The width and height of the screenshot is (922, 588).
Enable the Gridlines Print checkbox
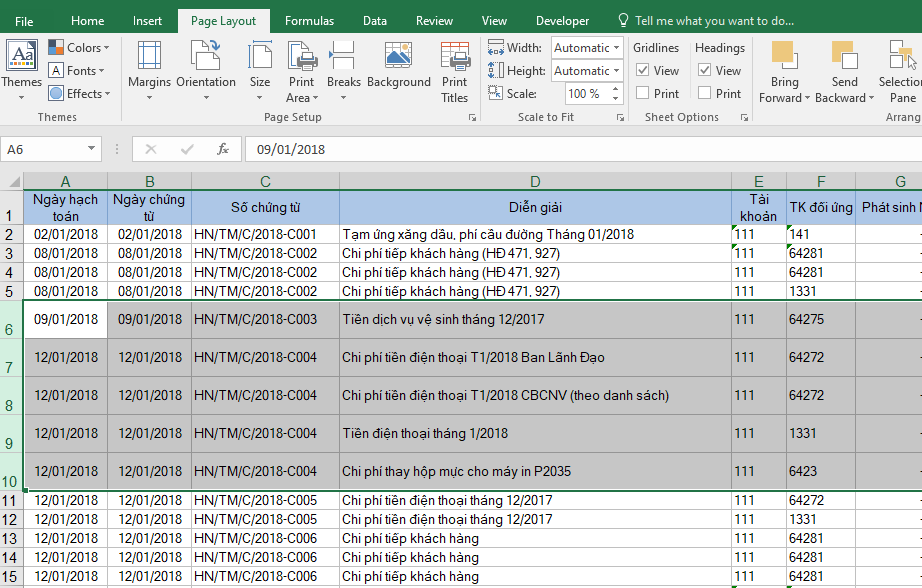click(x=643, y=93)
